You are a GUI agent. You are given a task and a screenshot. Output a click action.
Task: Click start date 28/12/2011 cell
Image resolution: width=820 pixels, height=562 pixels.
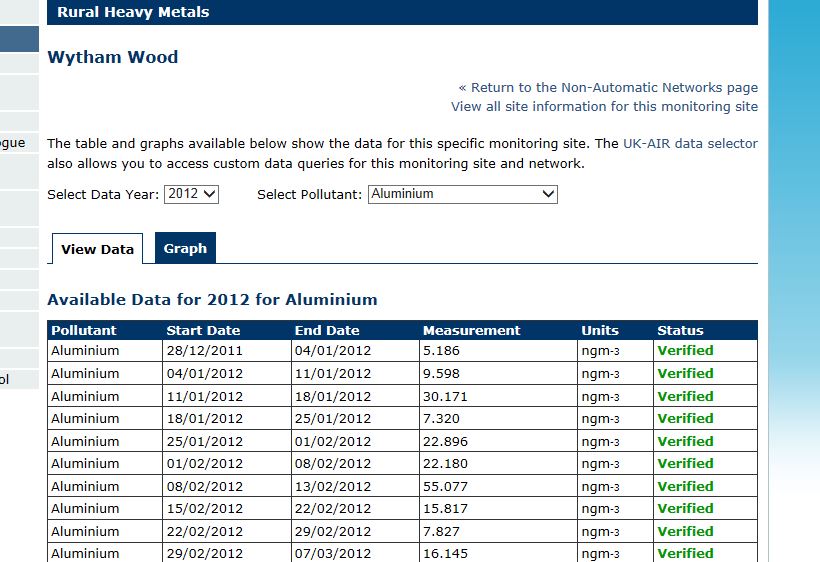[x=204, y=351]
